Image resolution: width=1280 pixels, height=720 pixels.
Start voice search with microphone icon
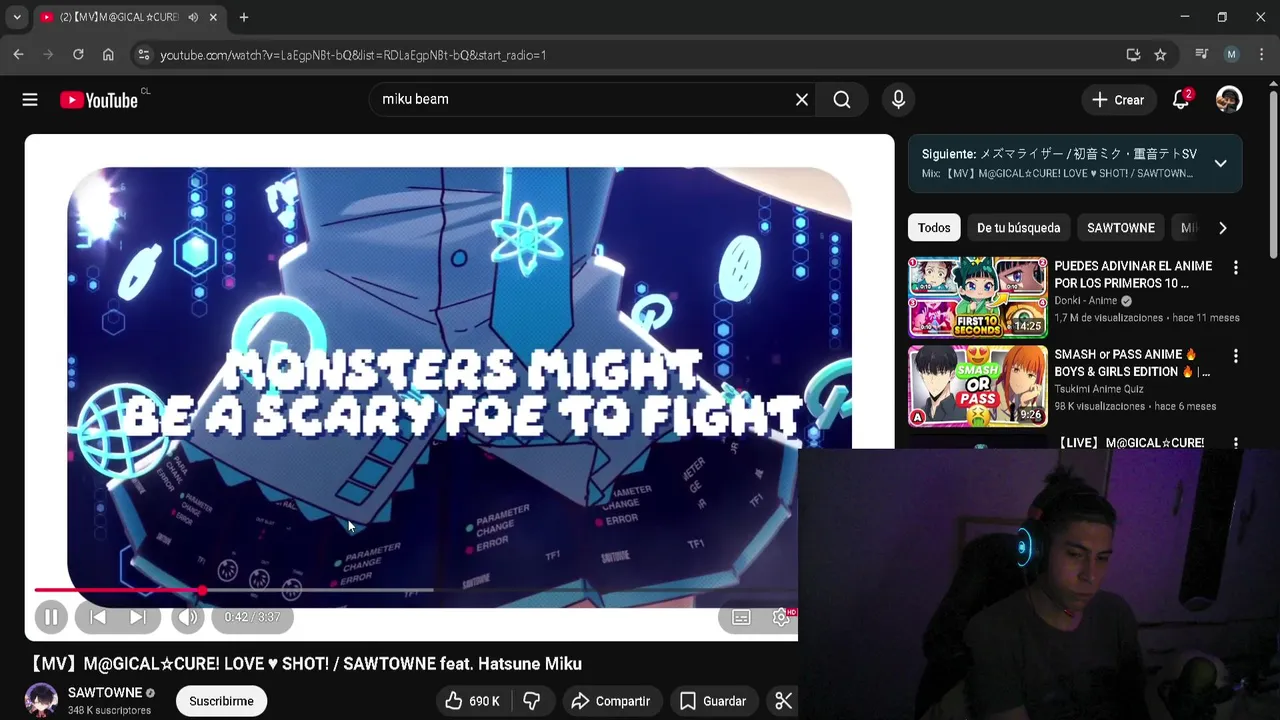pyautogui.click(x=898, y=99)
